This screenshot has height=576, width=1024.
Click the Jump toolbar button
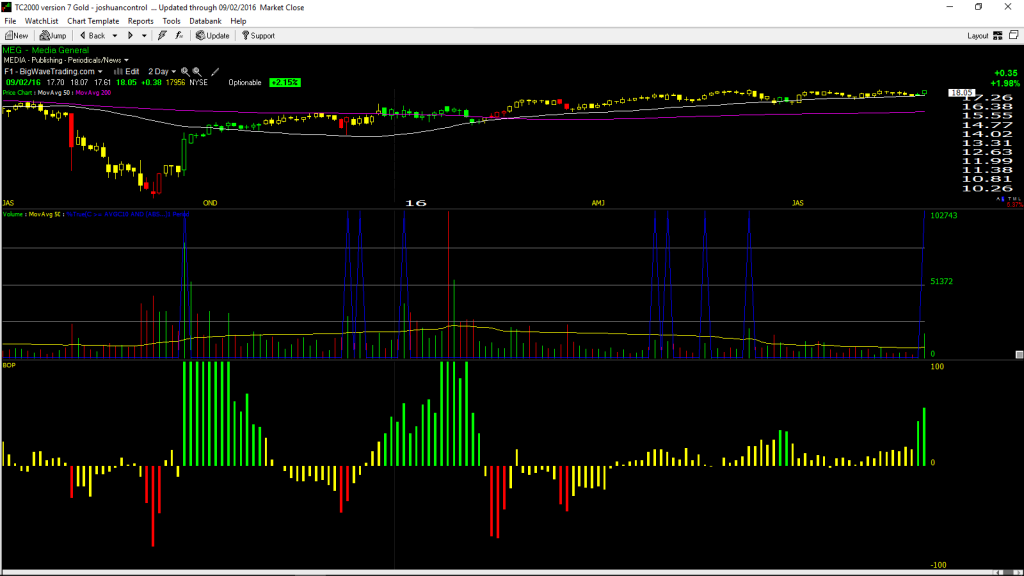click(53, 36)
